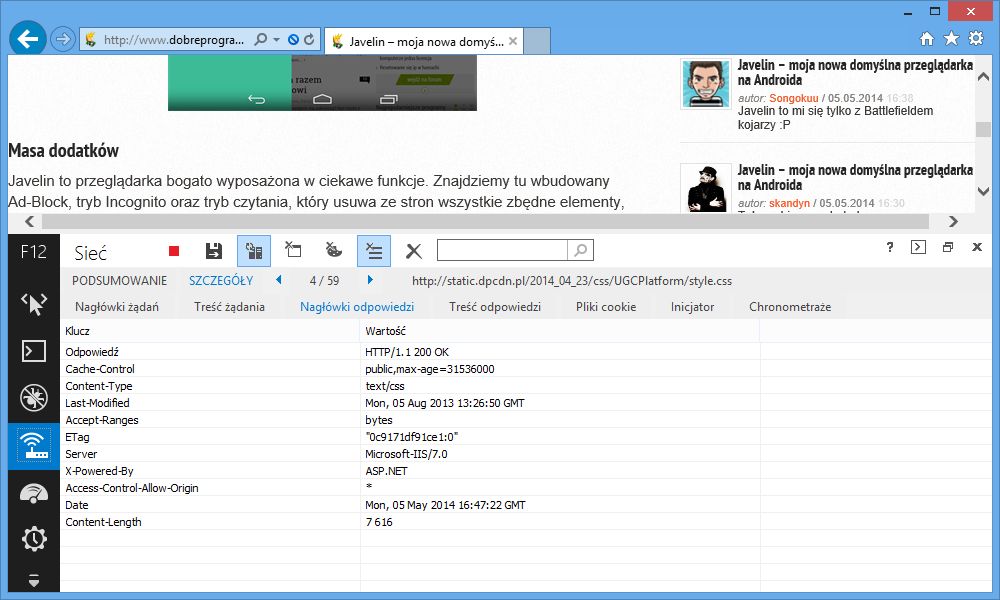Switch to PODSUMOWANIE view

pyautogui.click(x=119, y=281)
